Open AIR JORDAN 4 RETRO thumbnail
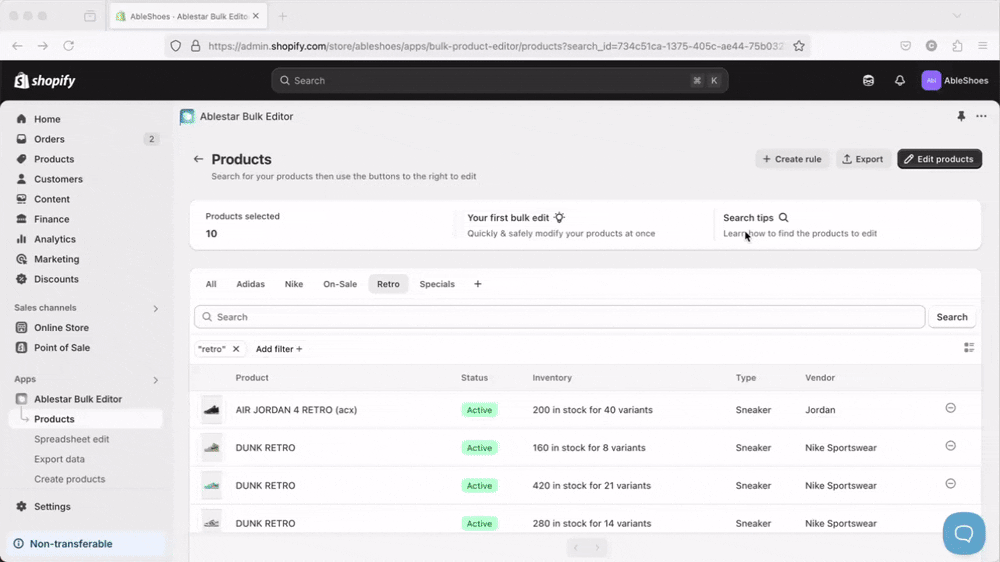The height and width of the screenshot is (562, 1000). 212,410
